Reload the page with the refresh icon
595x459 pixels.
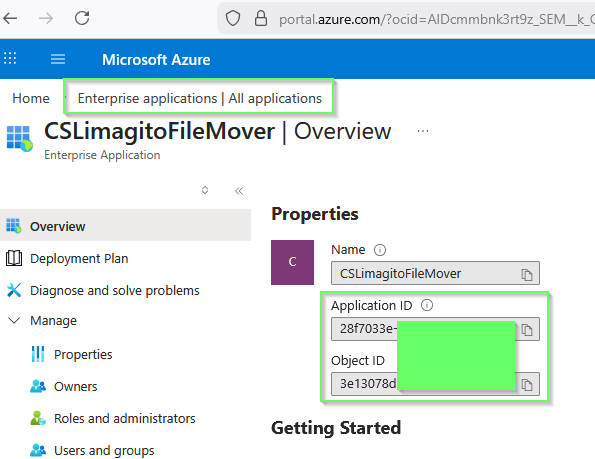click(x=82, y=18)
